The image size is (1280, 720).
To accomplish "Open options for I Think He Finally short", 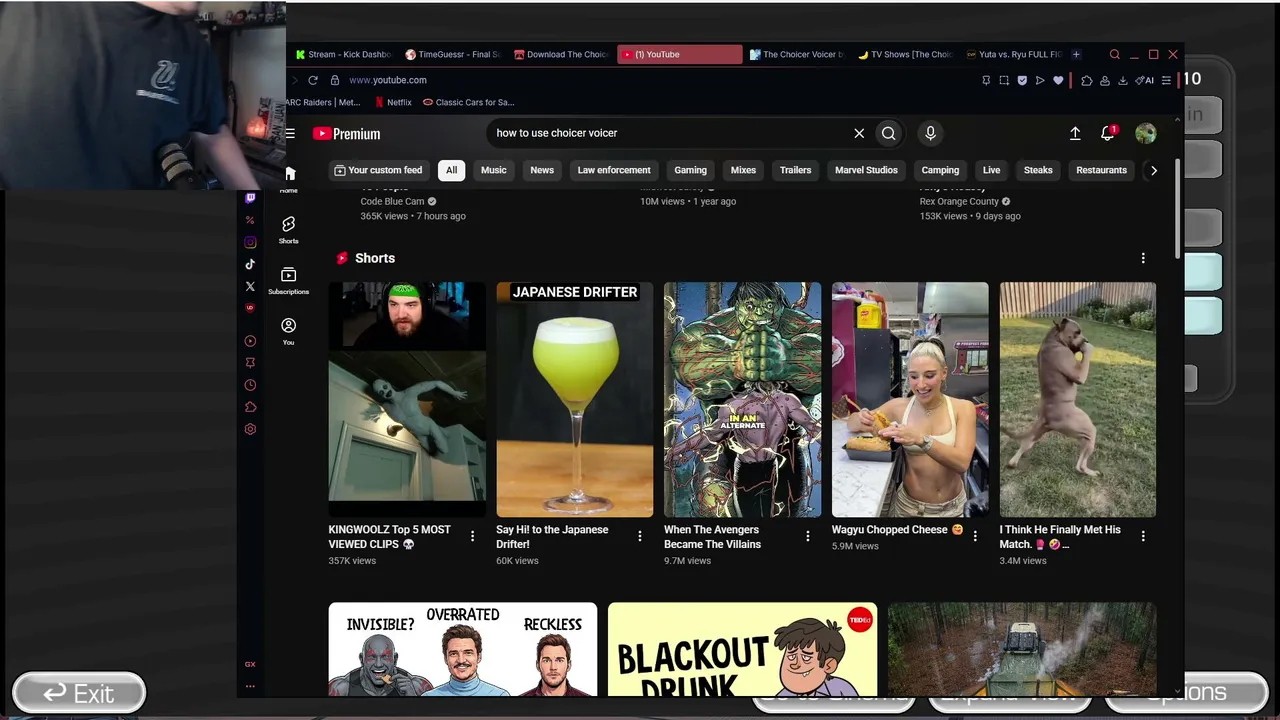I will tap(1143, 536).
